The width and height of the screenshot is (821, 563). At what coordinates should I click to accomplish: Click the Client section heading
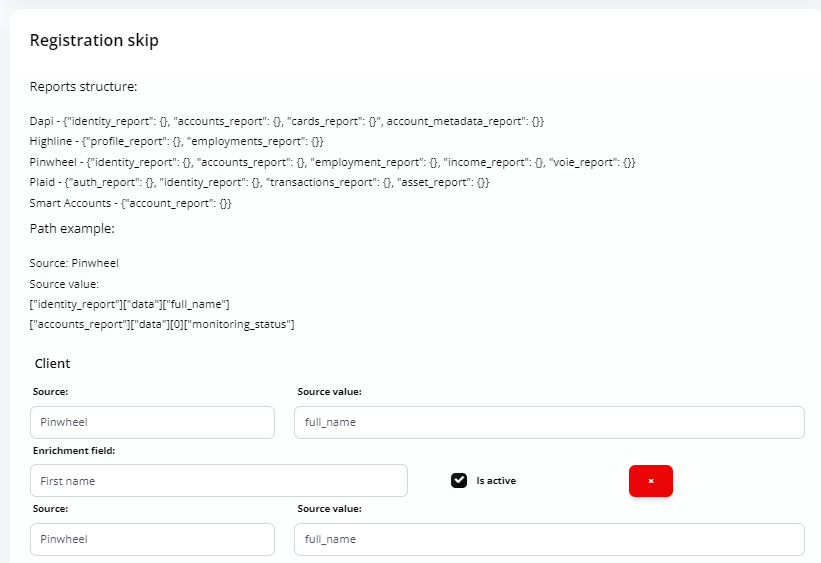tap(52, 363)
